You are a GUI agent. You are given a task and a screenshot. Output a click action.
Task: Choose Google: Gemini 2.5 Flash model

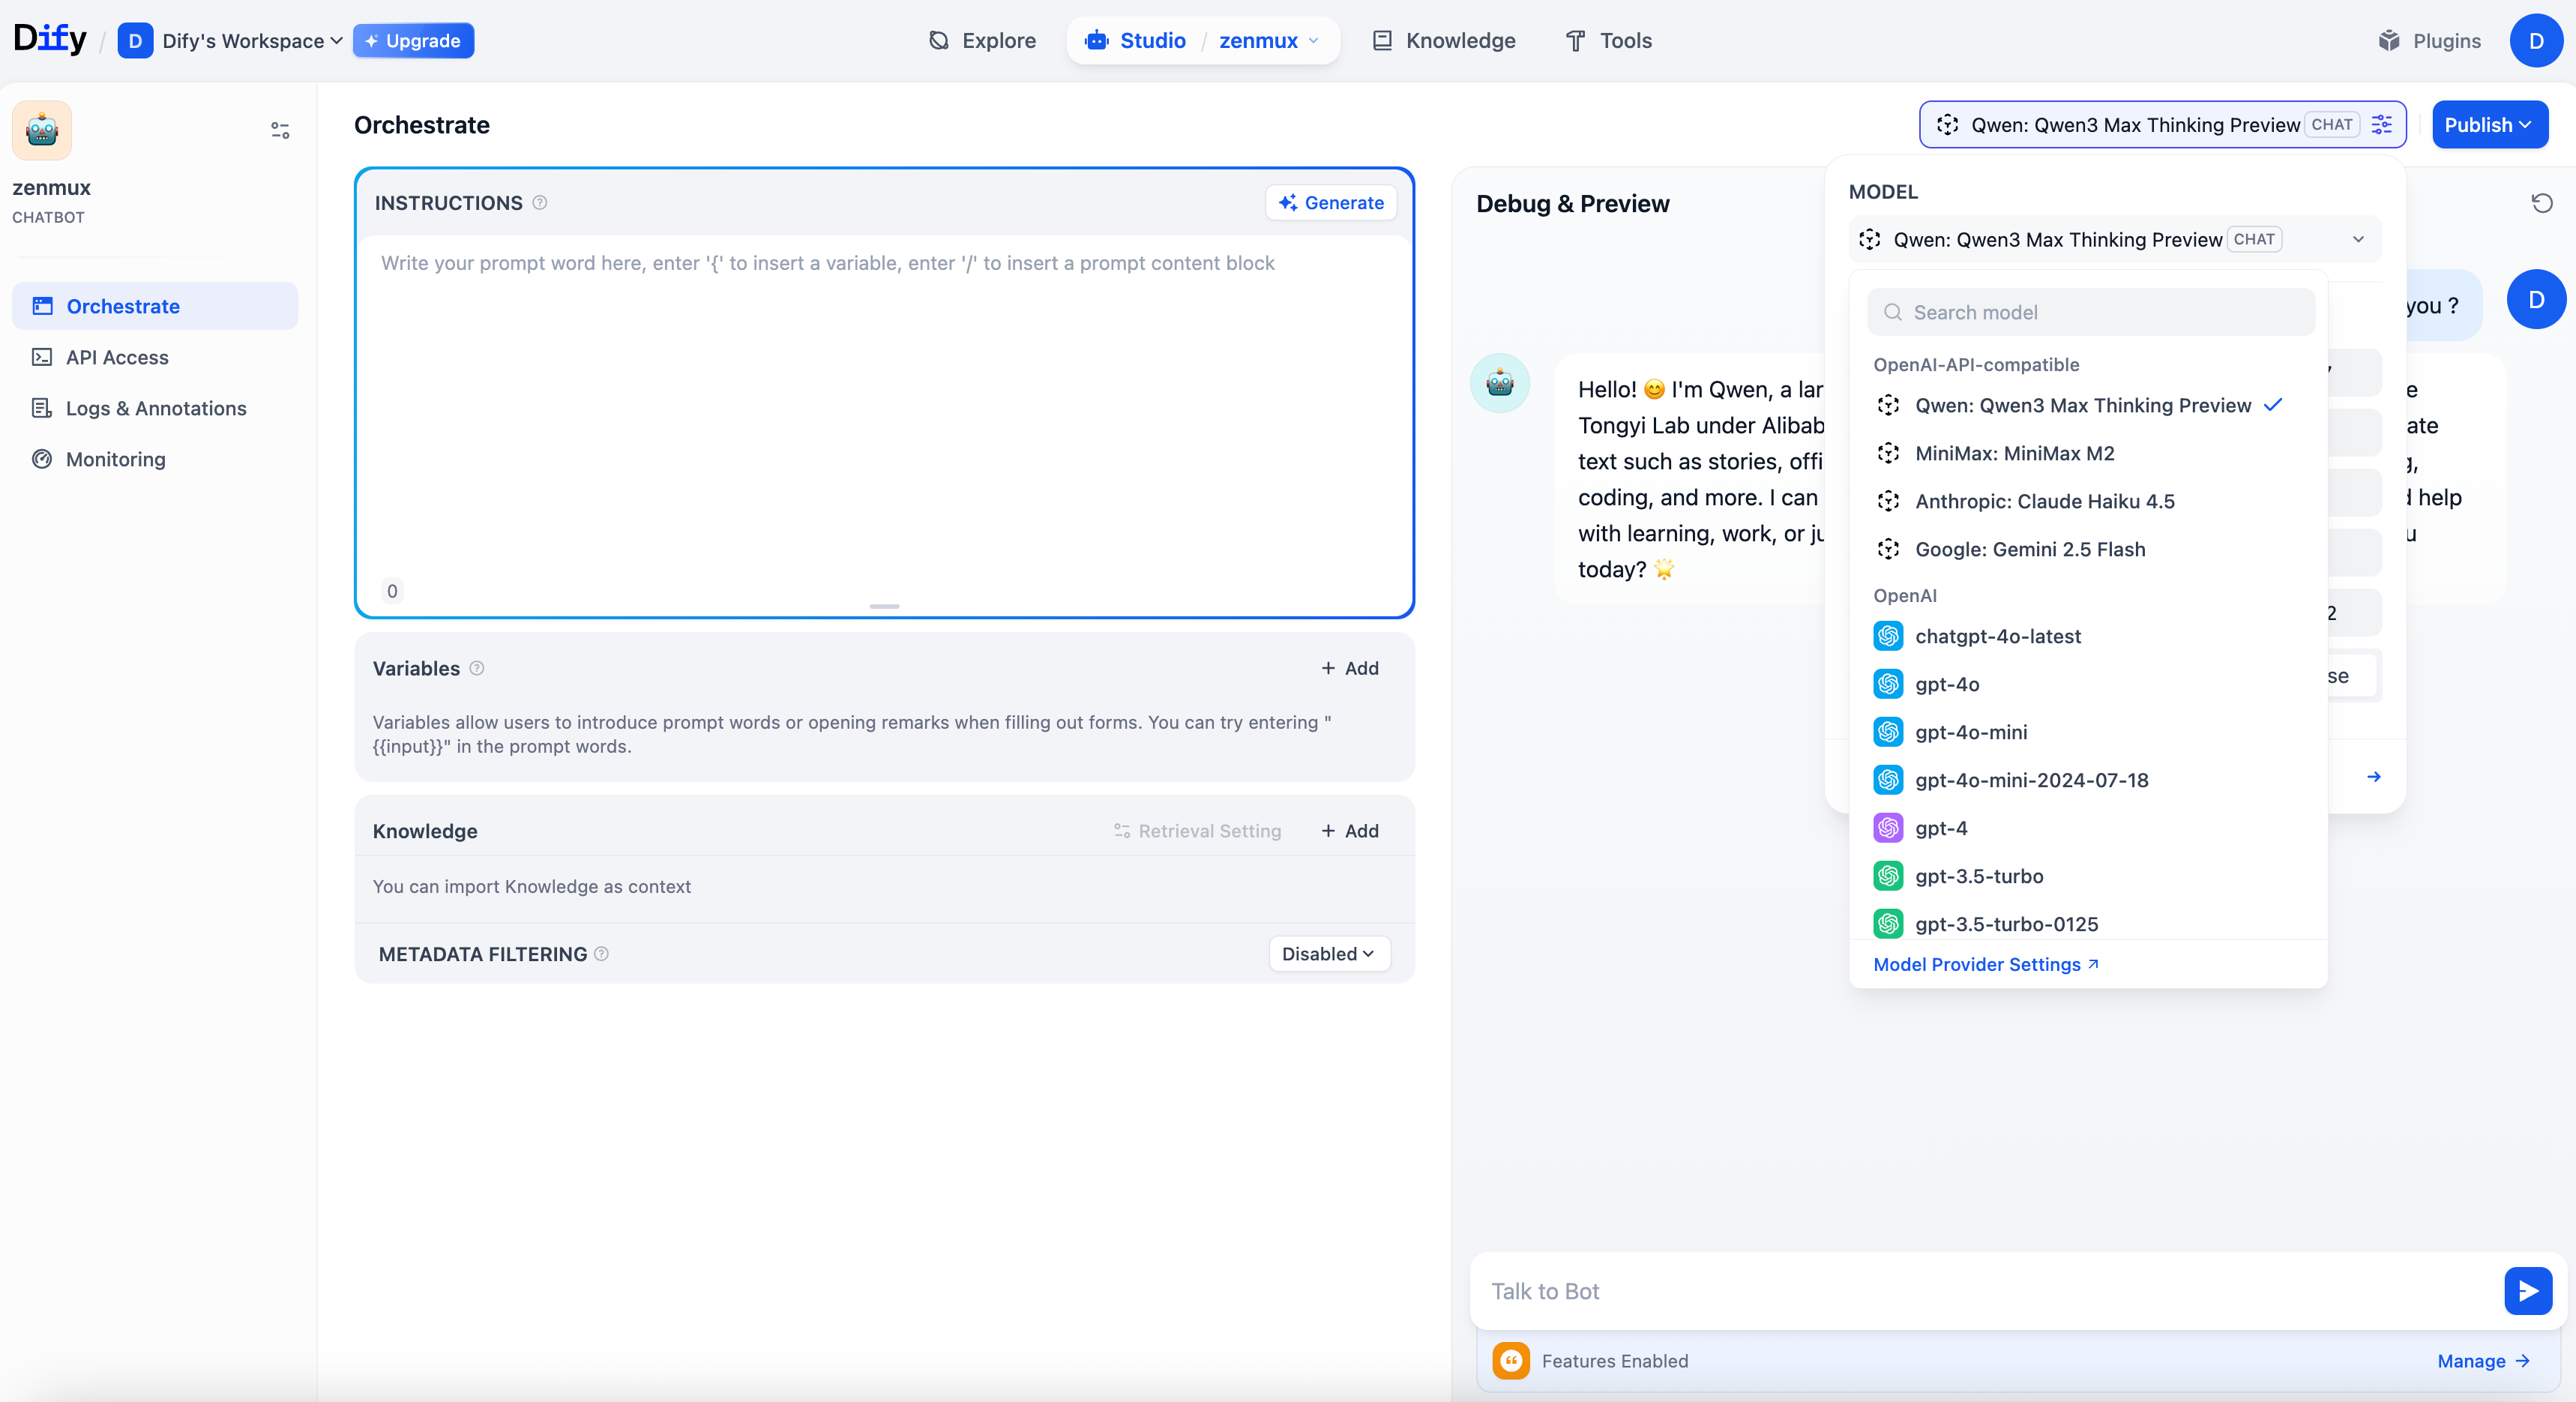click(x=2029, y=549)
